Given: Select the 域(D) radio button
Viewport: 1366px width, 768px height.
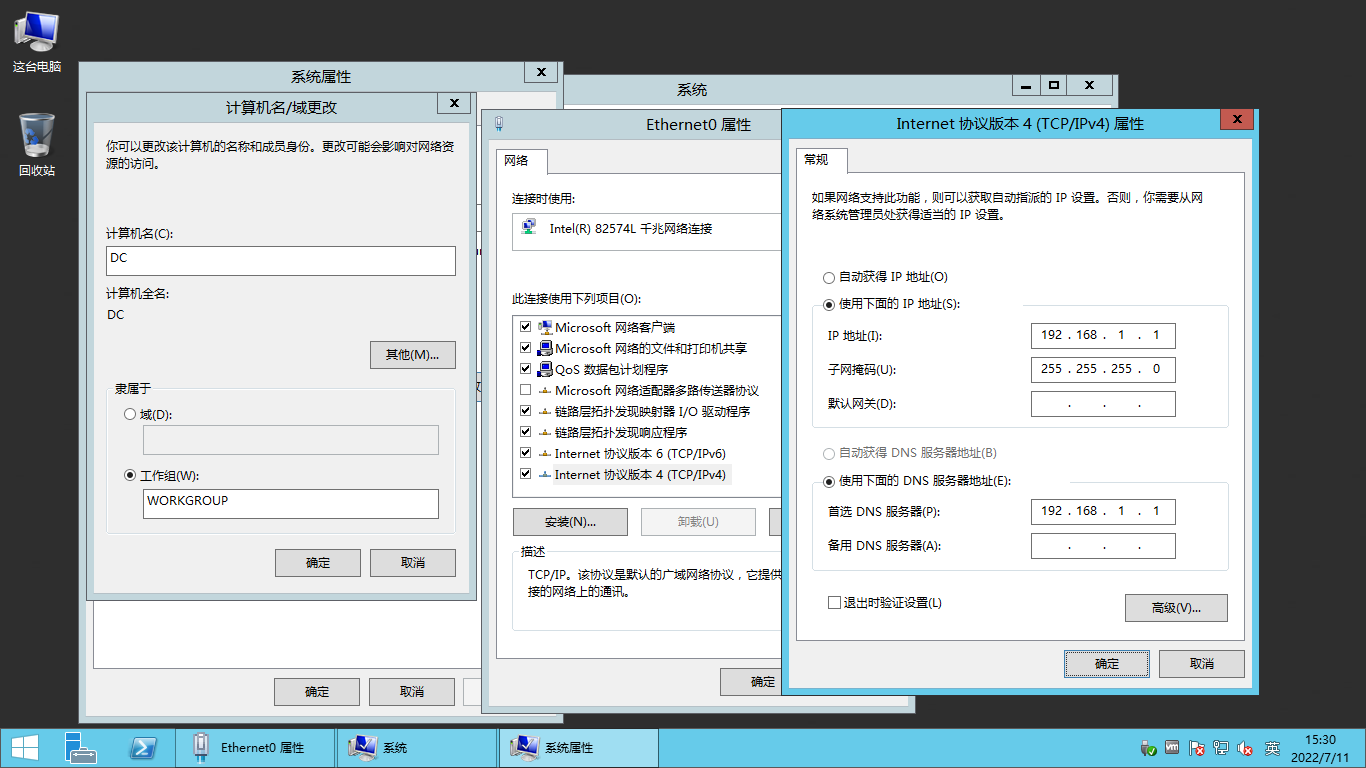Looking at the screenshot, I should (x=130, y=413).
